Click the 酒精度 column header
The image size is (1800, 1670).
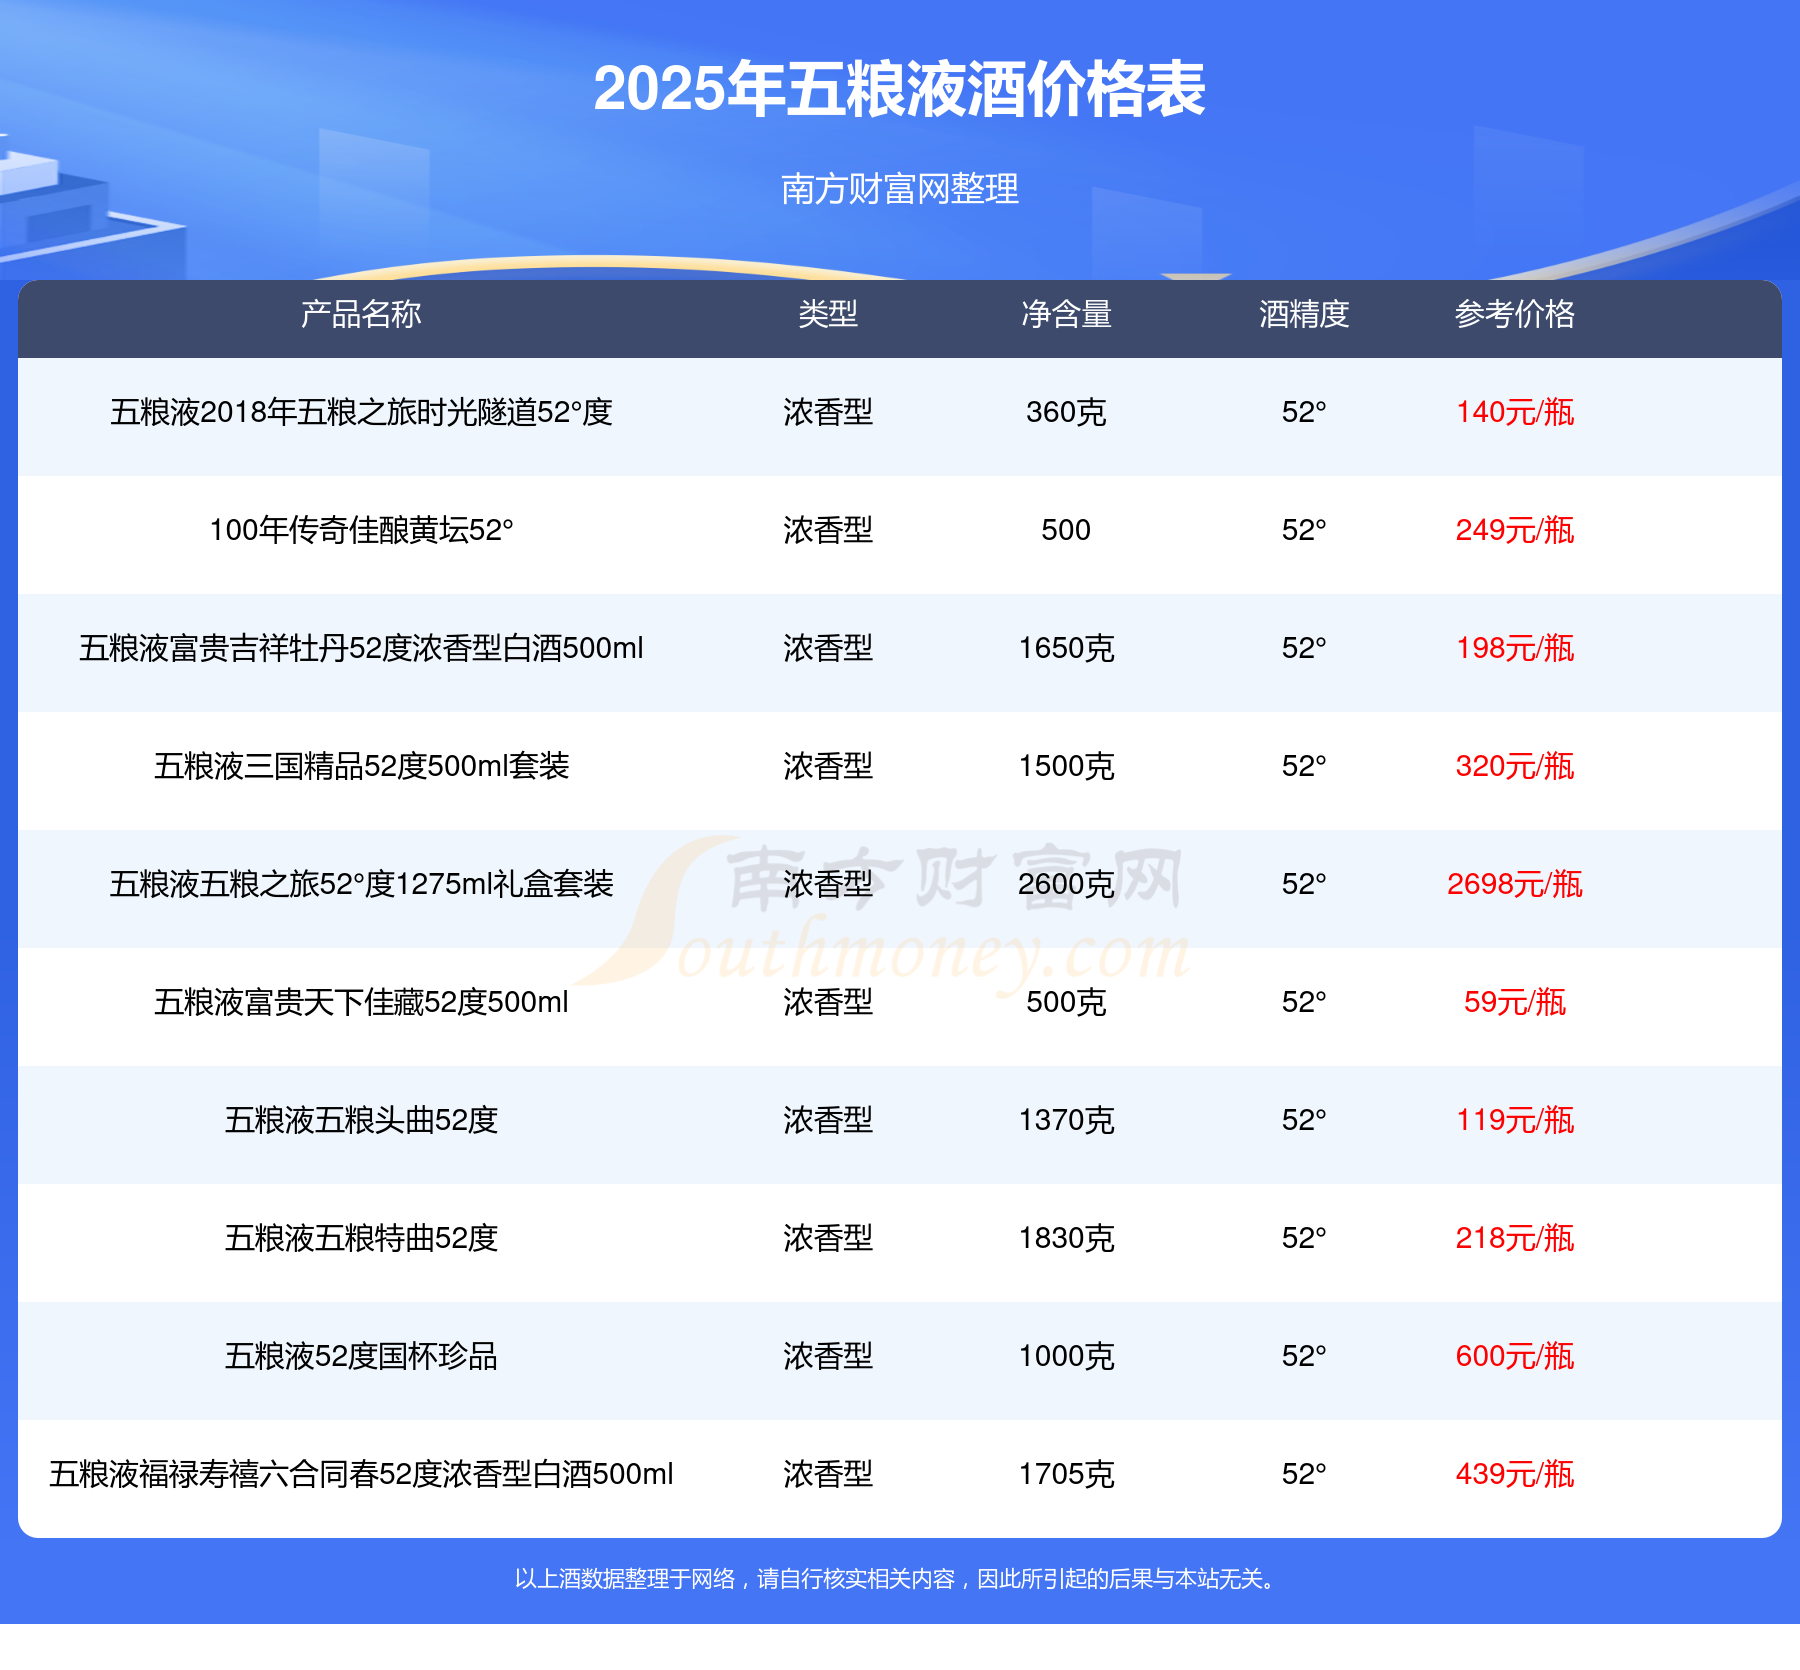coord(1304,314)
